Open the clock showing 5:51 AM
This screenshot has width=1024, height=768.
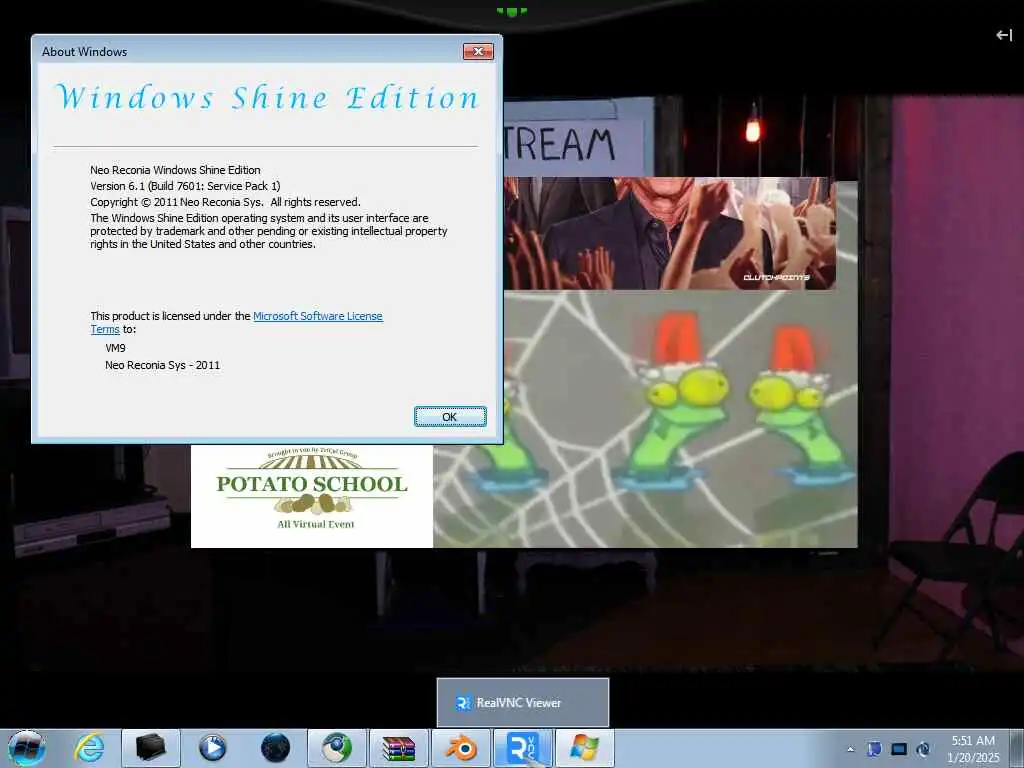coord(973,749)
